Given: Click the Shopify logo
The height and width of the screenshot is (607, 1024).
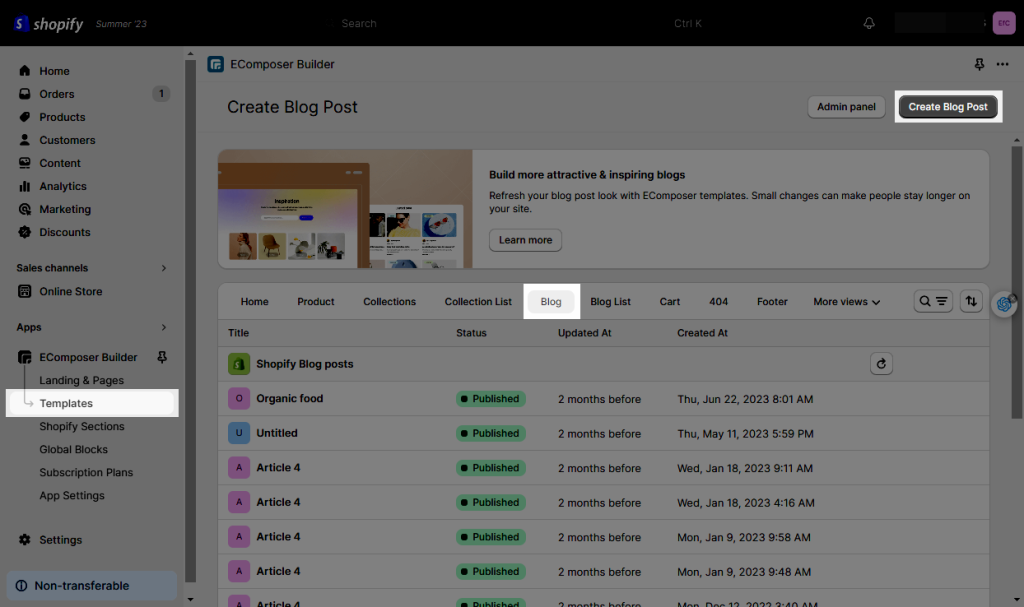Looking at the screenshot, I should click(x=48, y=24).
